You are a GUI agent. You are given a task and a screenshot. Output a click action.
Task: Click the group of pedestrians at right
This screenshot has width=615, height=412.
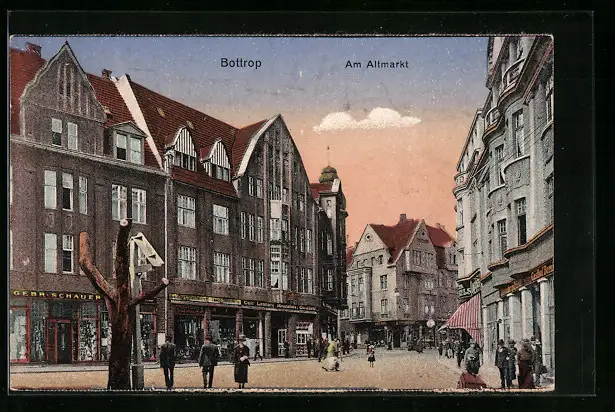click(x=510, y=362)
